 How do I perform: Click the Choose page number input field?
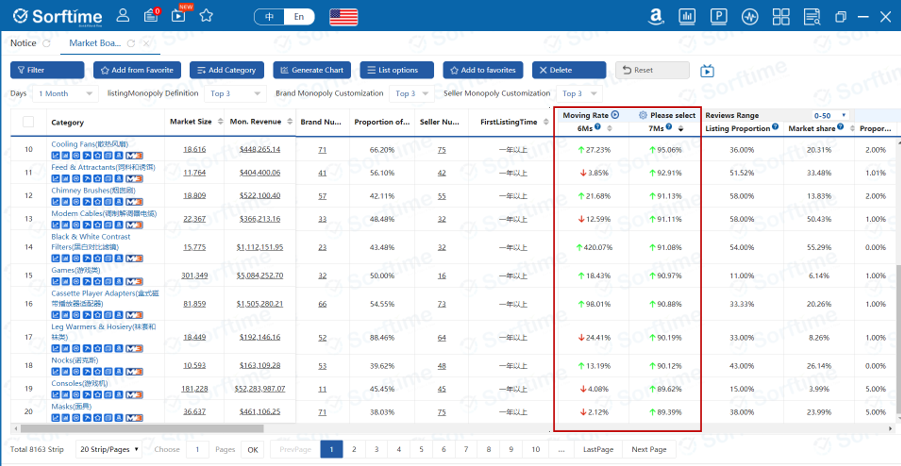(198, 449)
